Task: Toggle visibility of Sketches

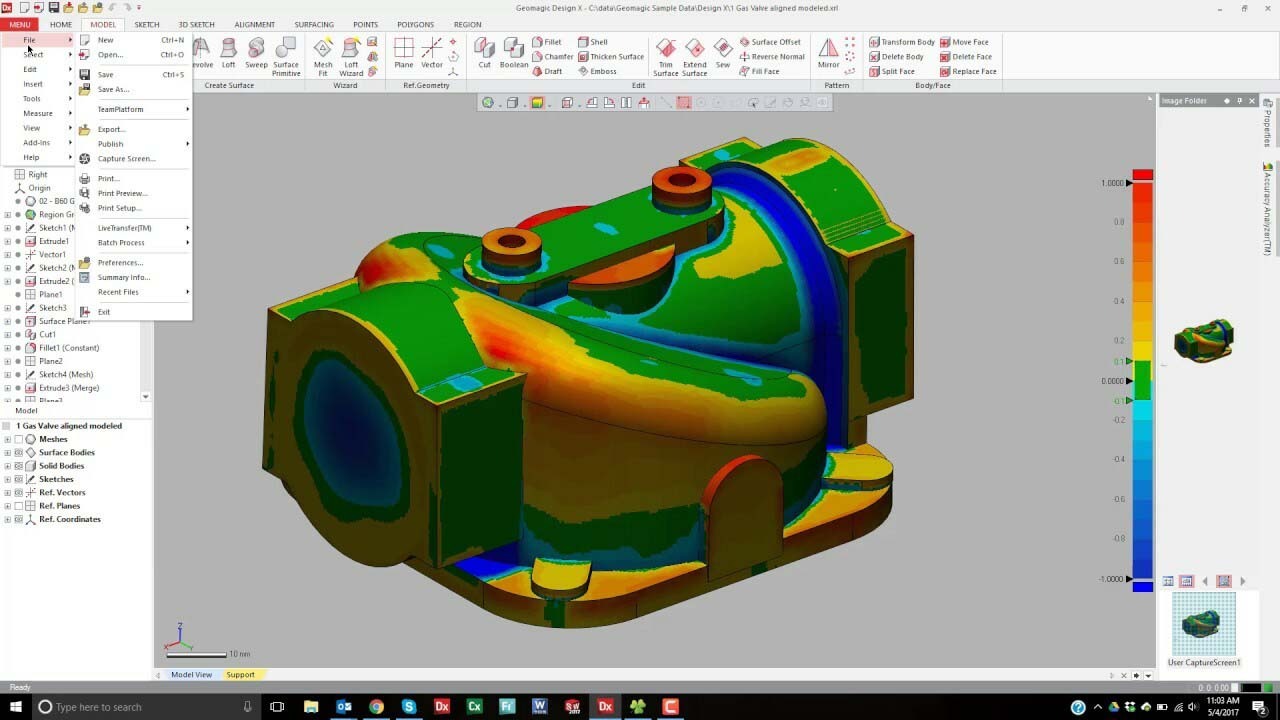Action: click(18, 479)
